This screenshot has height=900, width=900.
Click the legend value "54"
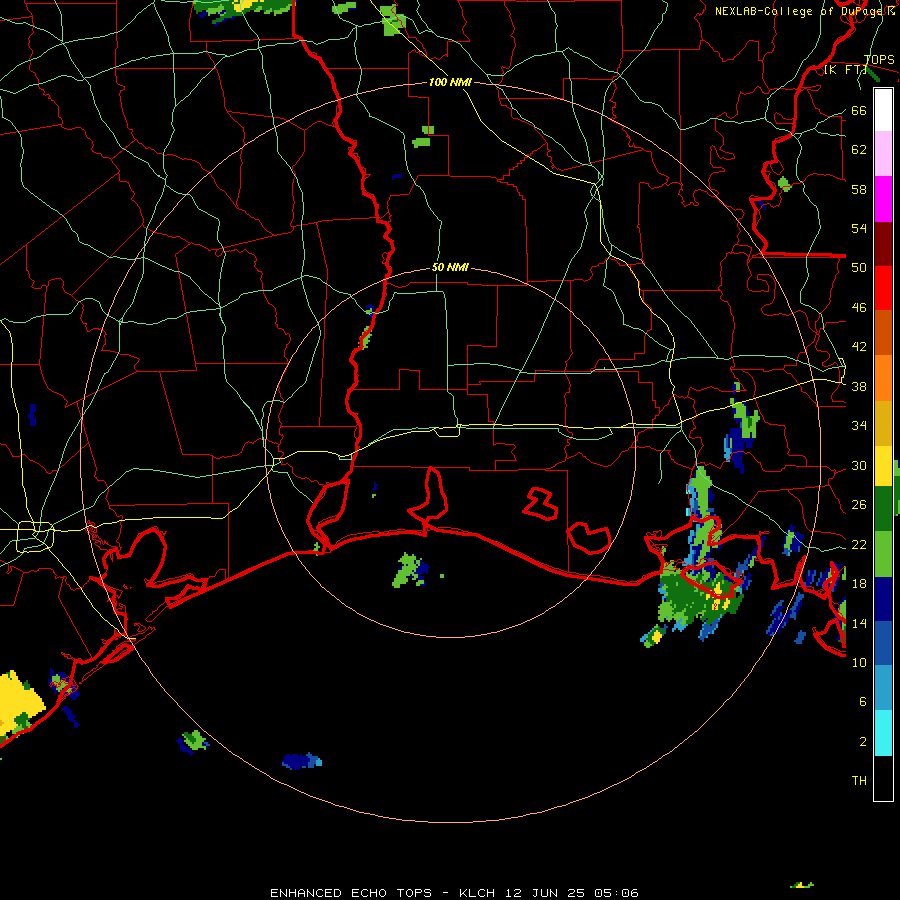click(859, 228)
